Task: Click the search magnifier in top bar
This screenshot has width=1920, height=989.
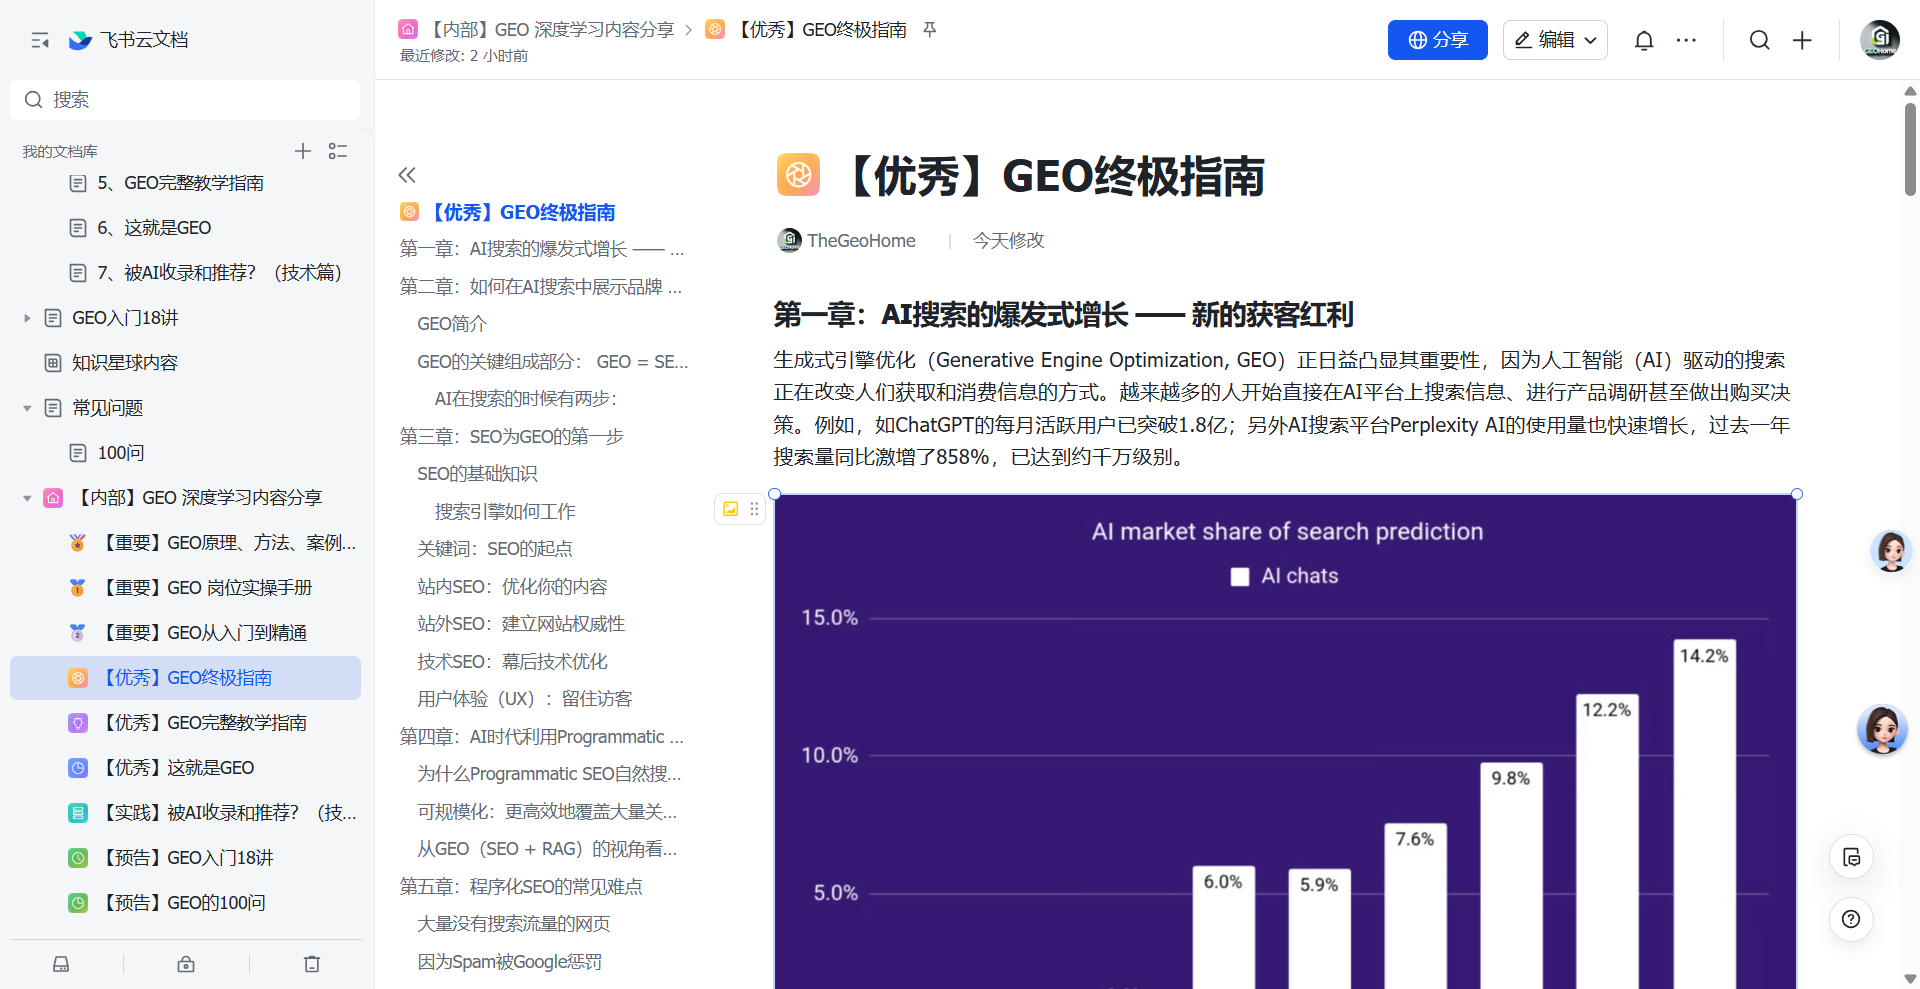Action: coord(1759,40)
